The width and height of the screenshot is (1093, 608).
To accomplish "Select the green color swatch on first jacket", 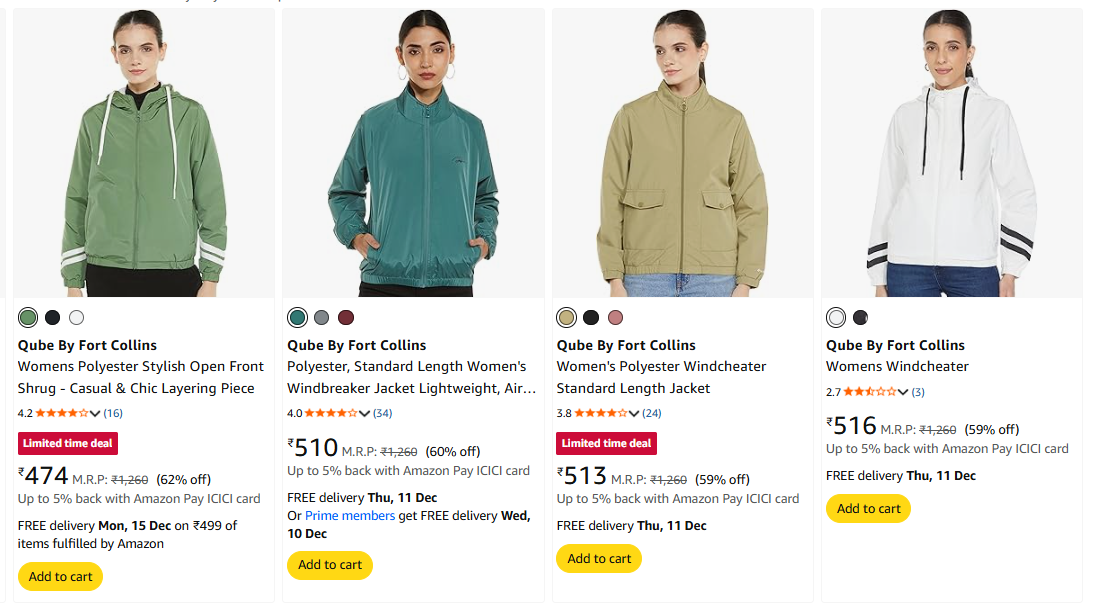I will pos(28,318).
